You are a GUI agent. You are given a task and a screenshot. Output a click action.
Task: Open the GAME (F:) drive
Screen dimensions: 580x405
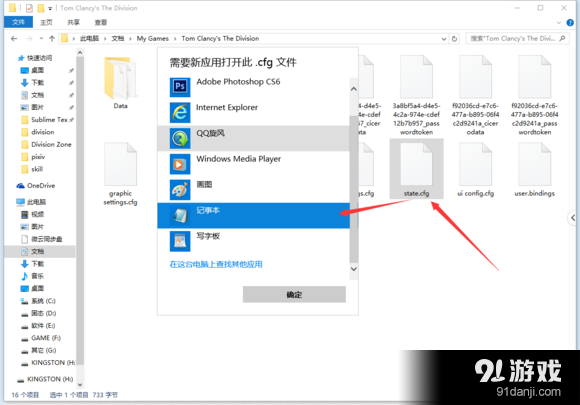pyautogui.click(x=41, y=338)
